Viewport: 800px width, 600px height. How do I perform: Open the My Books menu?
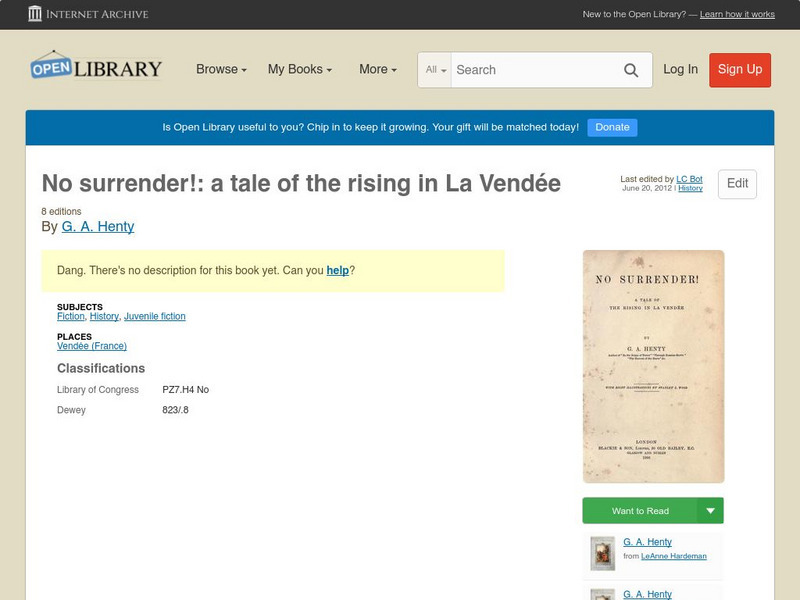(299, 70)
